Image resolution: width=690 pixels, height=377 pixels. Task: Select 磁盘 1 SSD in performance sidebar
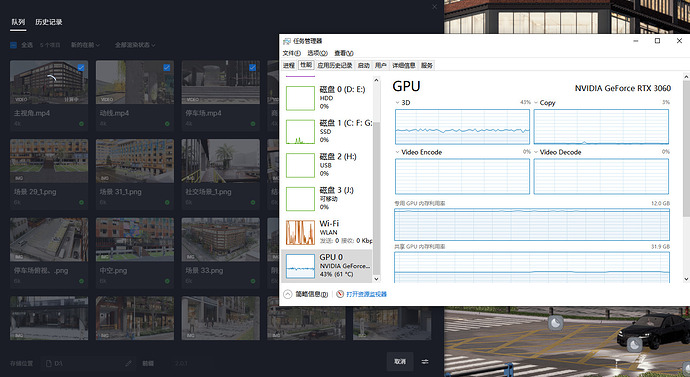(327, 131)
